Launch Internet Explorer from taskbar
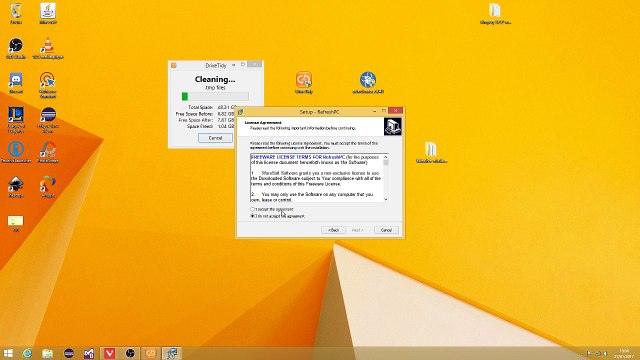The image size is (640, 360). 27,353
